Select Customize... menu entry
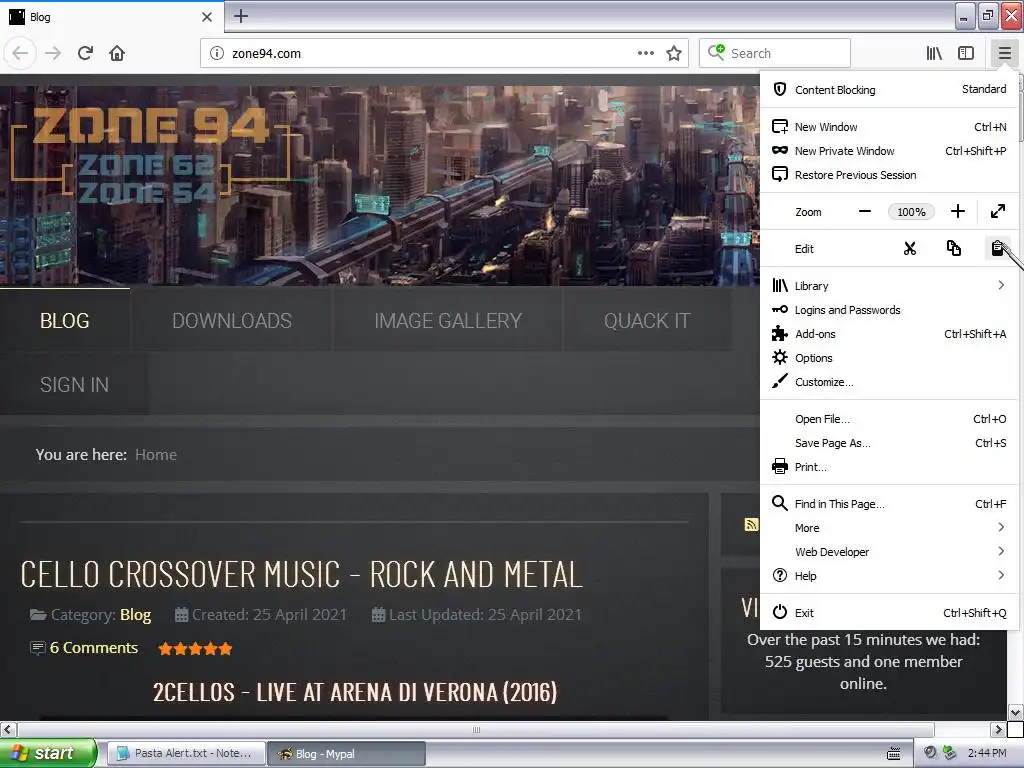The width and height of the screenshot is (1024, 768). point(889,382)
